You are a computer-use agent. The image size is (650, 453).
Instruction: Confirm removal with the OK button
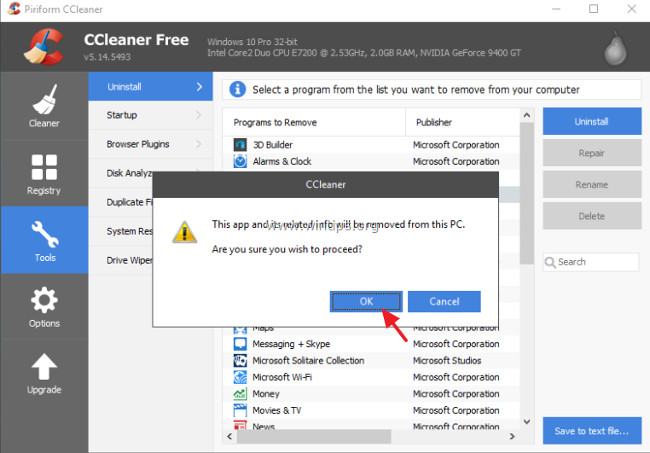pyautogui.click(x=366, y=301)
